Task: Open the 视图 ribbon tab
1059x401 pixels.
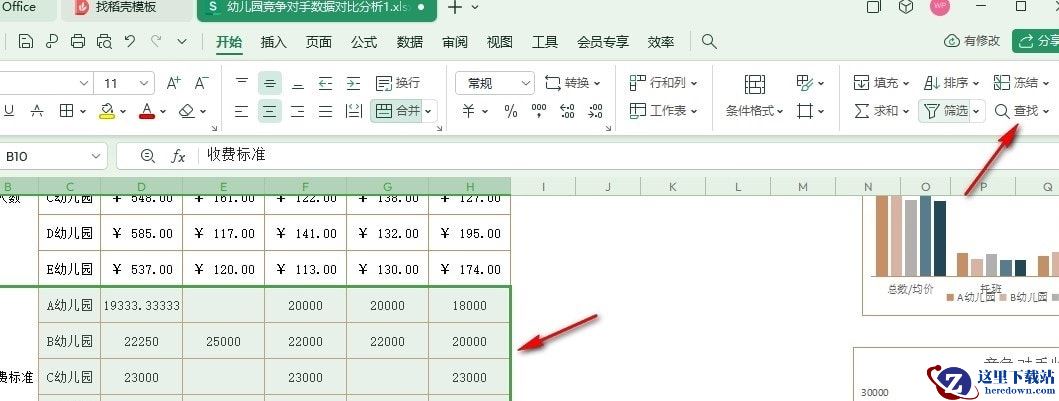Action: click(x=500, y=42)
